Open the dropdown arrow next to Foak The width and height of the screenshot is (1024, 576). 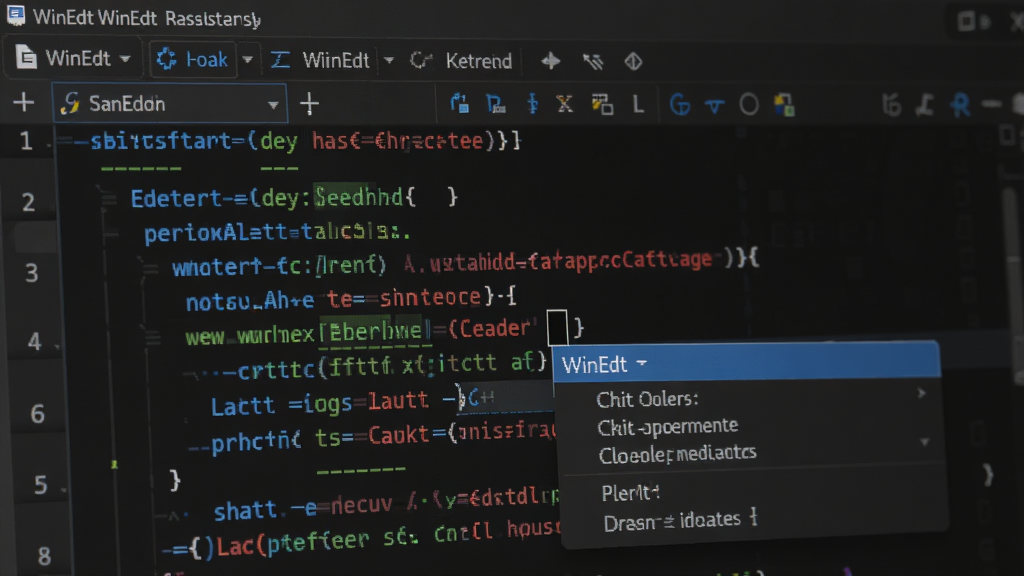(248, 60)
